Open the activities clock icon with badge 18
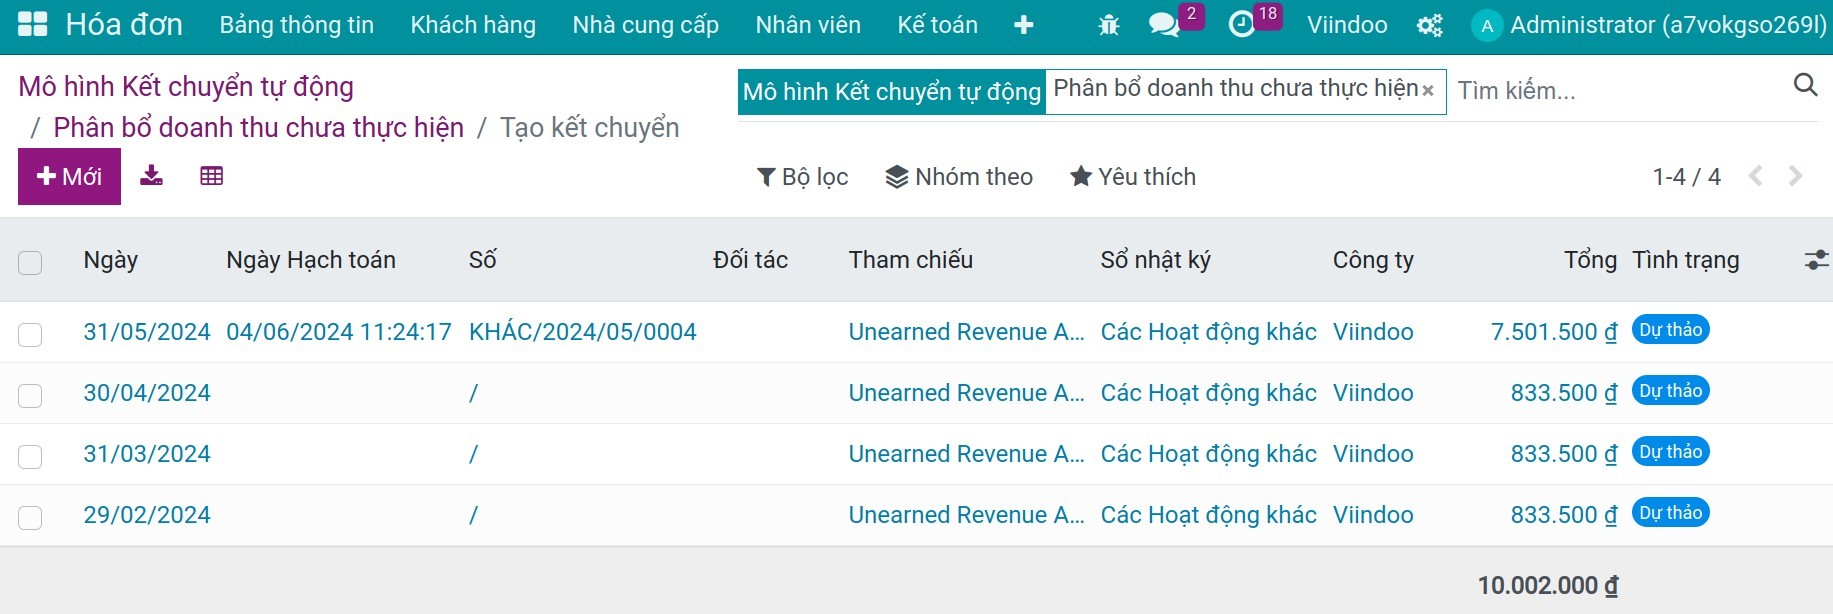 tap(1242, 25)
